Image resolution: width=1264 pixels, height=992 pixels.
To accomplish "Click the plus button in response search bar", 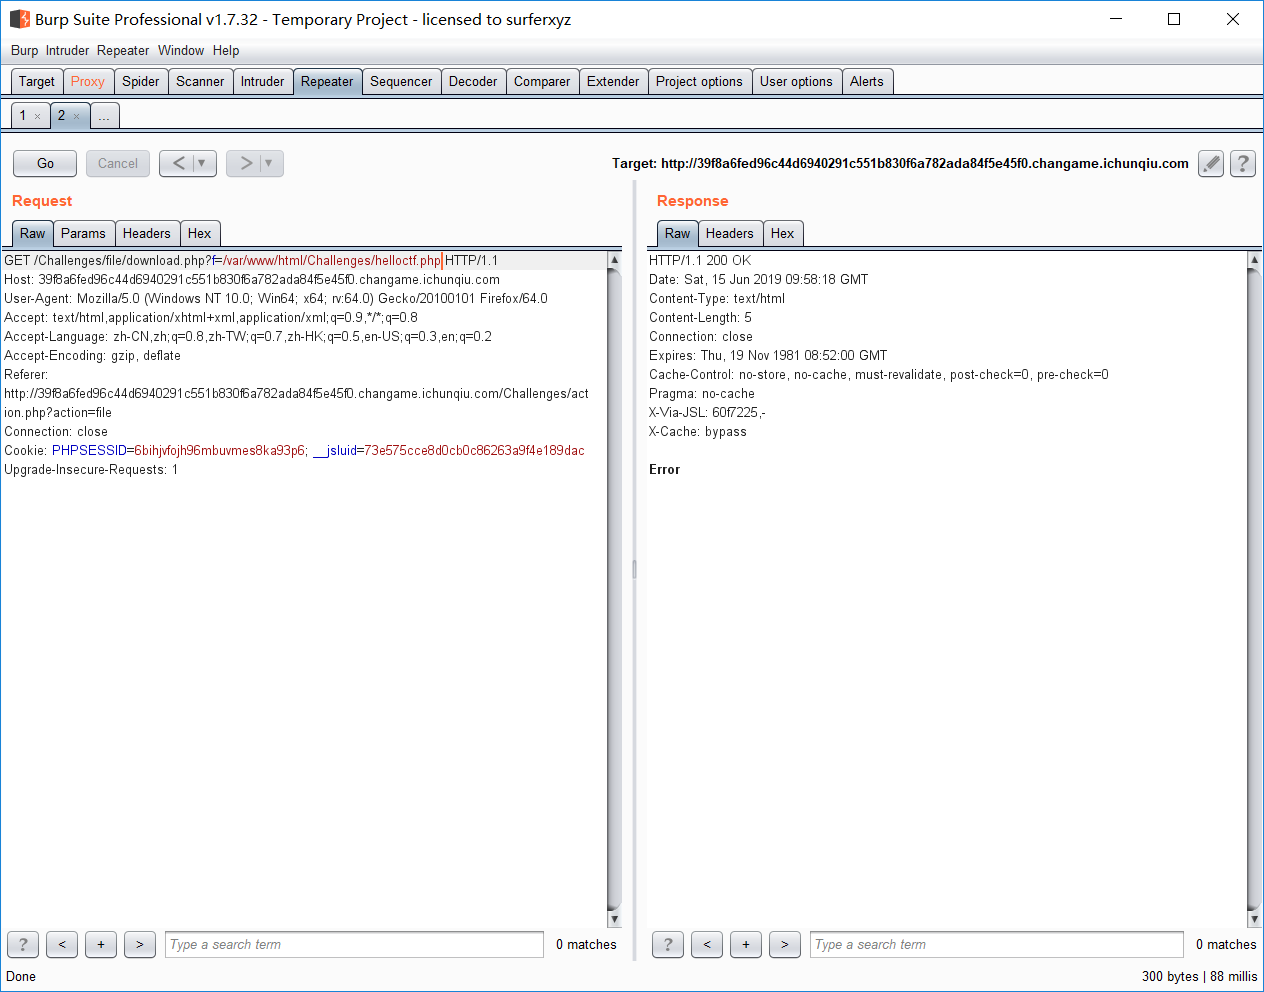I will coord(746,944).
